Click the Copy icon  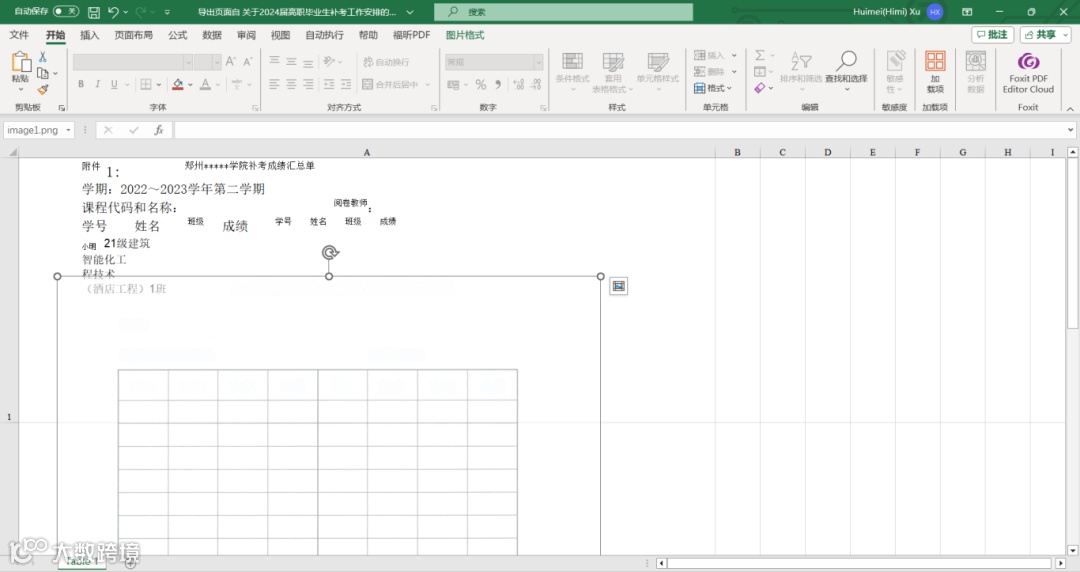tap(43, 73)
